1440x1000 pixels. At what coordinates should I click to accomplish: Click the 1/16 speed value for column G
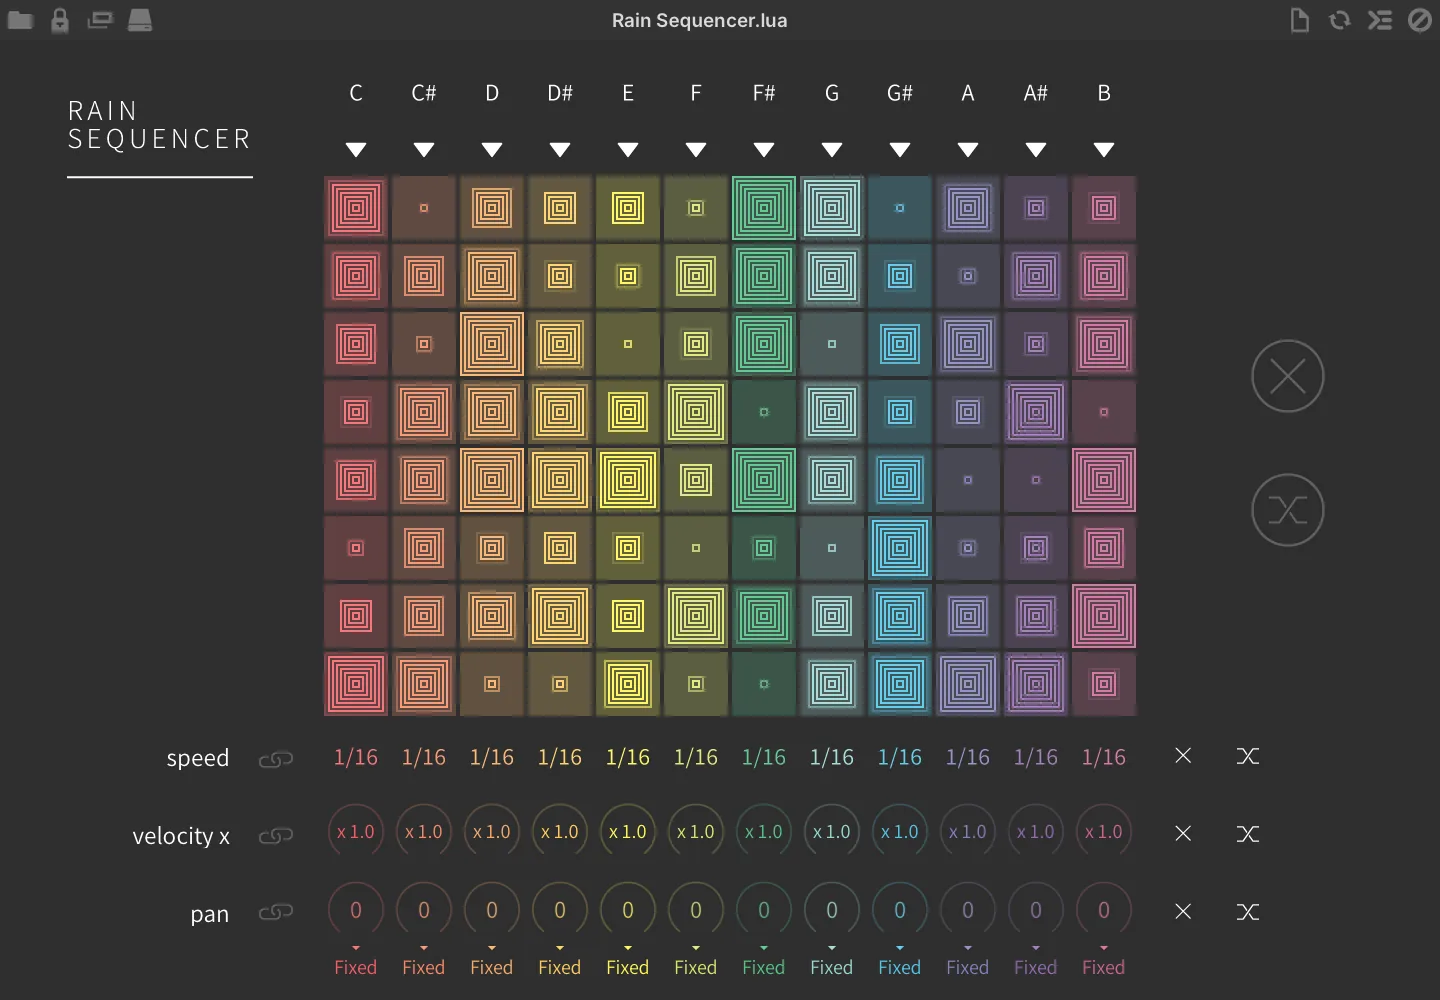832,757
